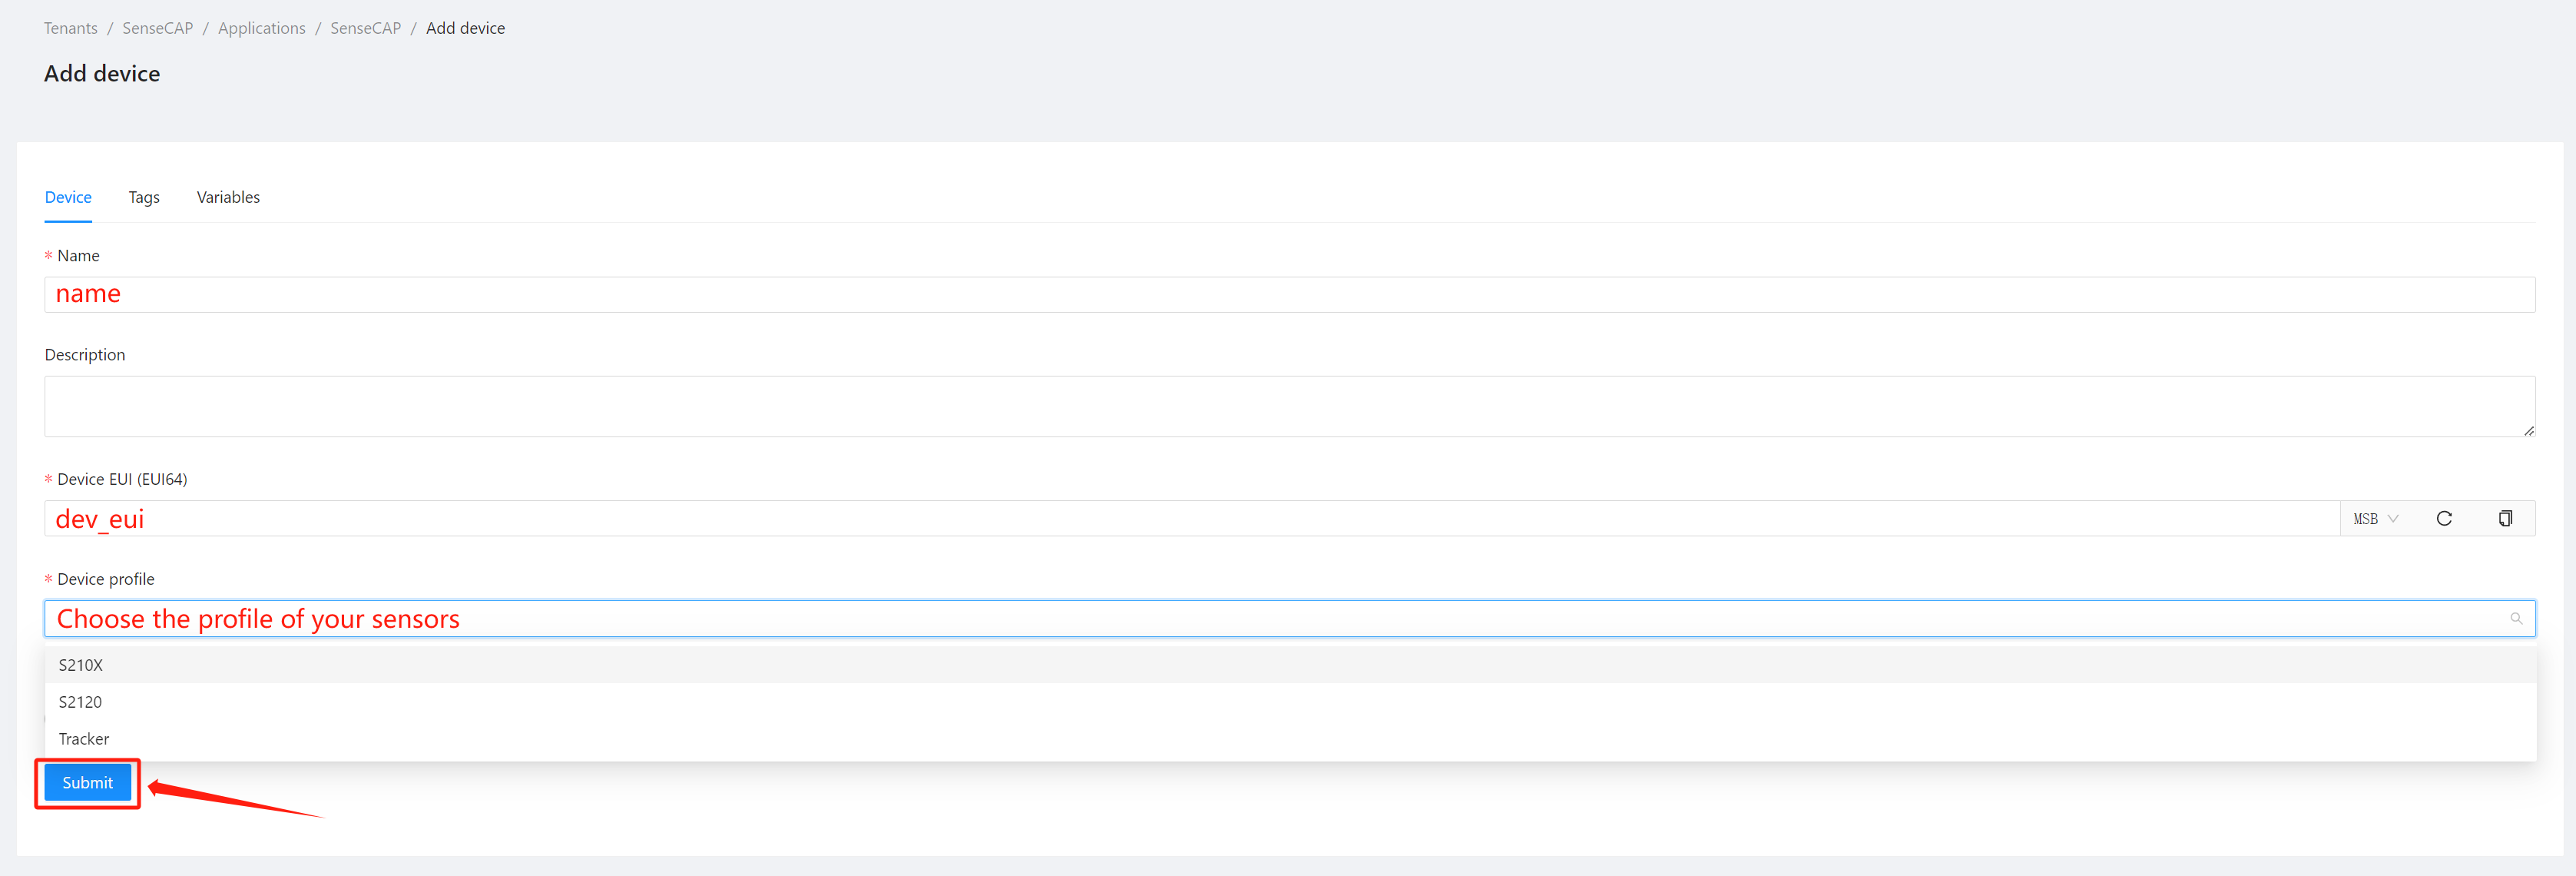The image size is (2576, 876).
Task: Click the regenerate Device EUI icon
Action: 2444,518
